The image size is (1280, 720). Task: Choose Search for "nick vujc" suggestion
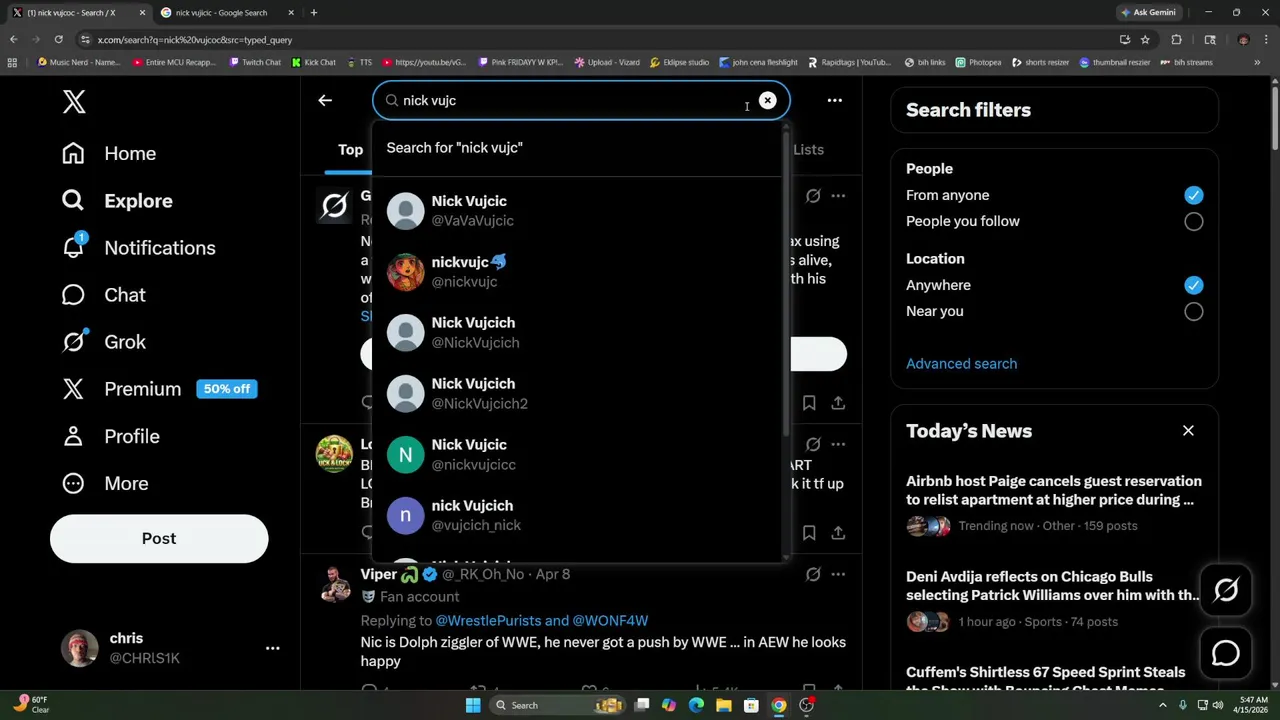point(579,148)
